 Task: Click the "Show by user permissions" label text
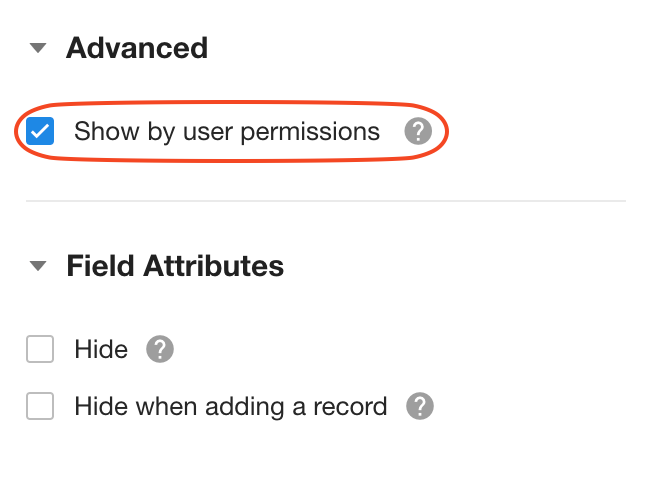227,132
